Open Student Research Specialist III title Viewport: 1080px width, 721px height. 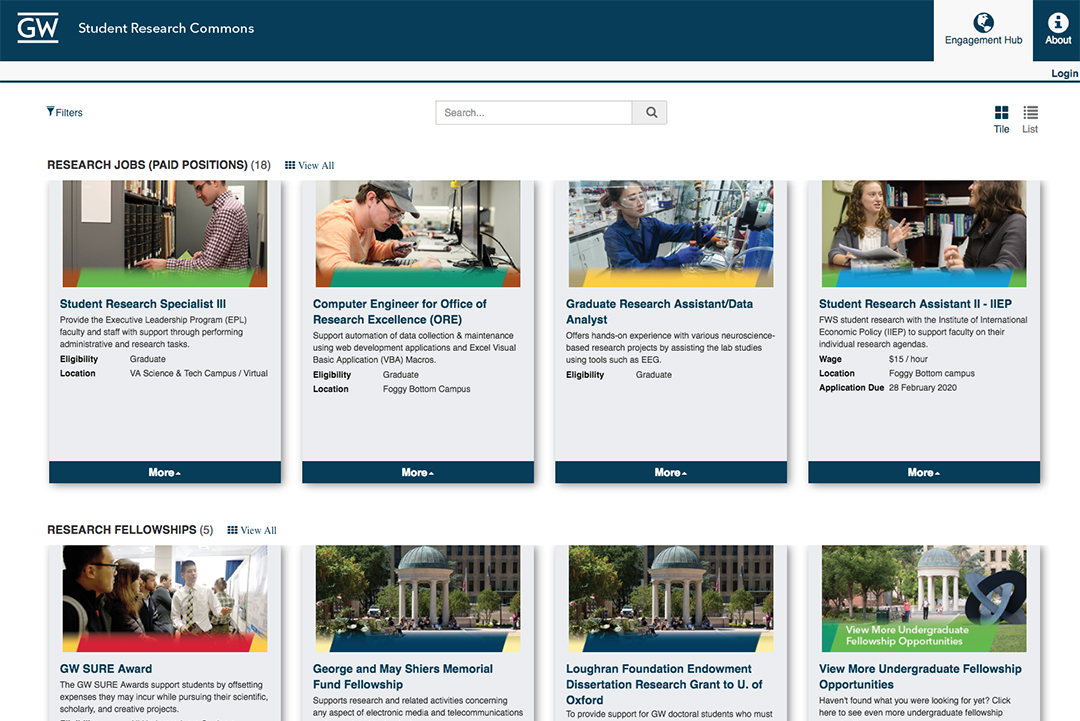pyautogui.click(x=143, y=304)
